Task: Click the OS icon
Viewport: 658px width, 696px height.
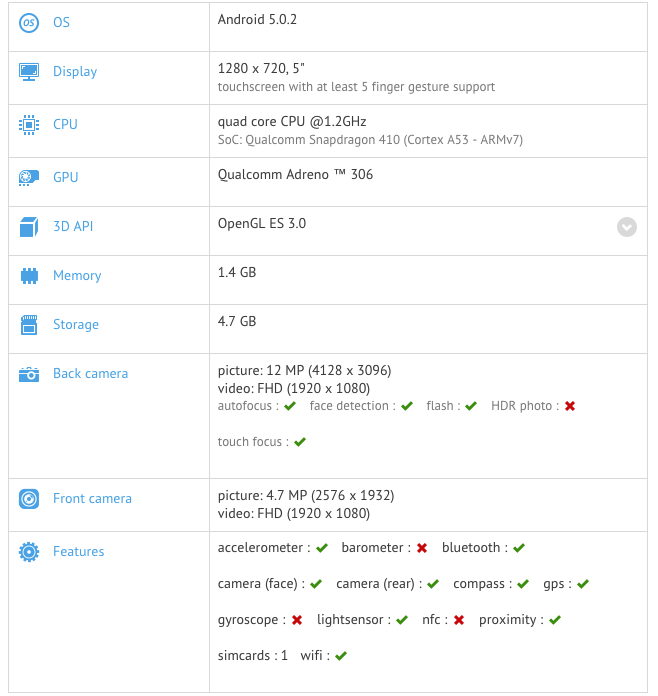Action: 29,22
